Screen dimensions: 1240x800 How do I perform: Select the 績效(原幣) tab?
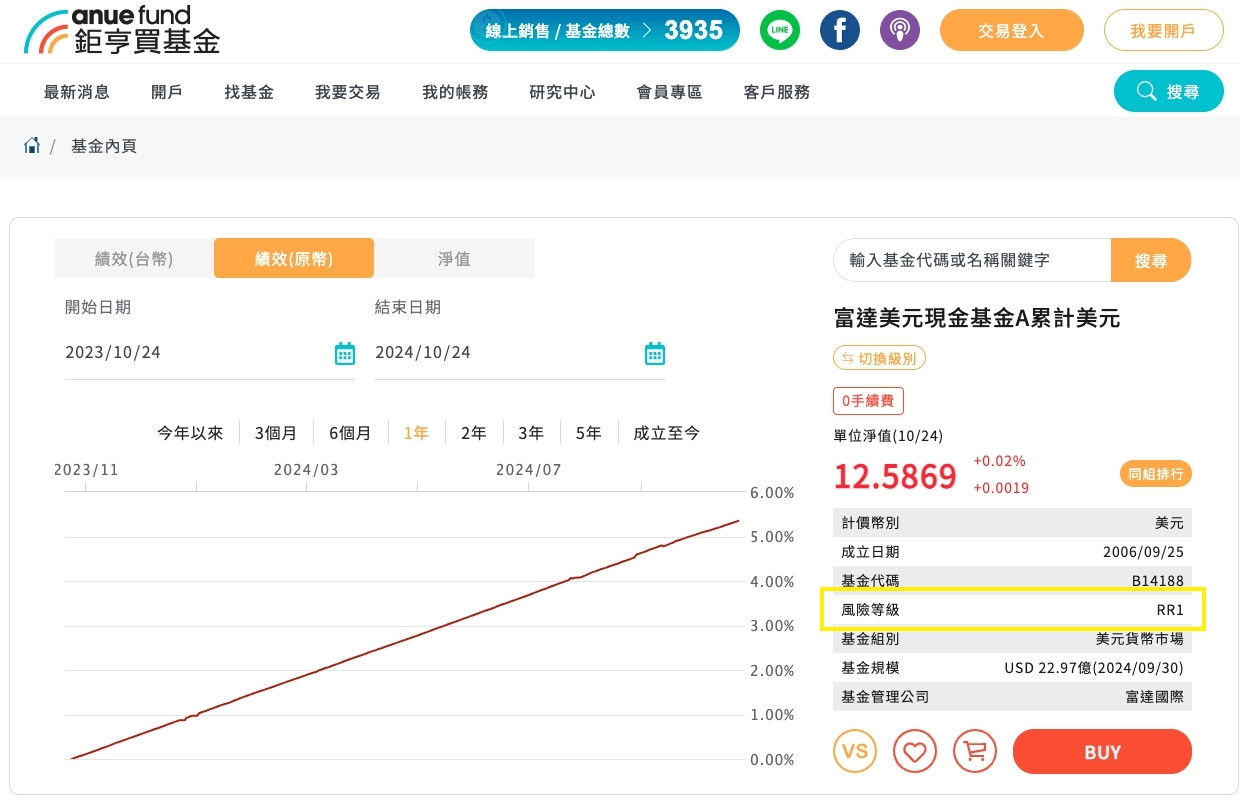pyautogui.click(x=294, y=258)
